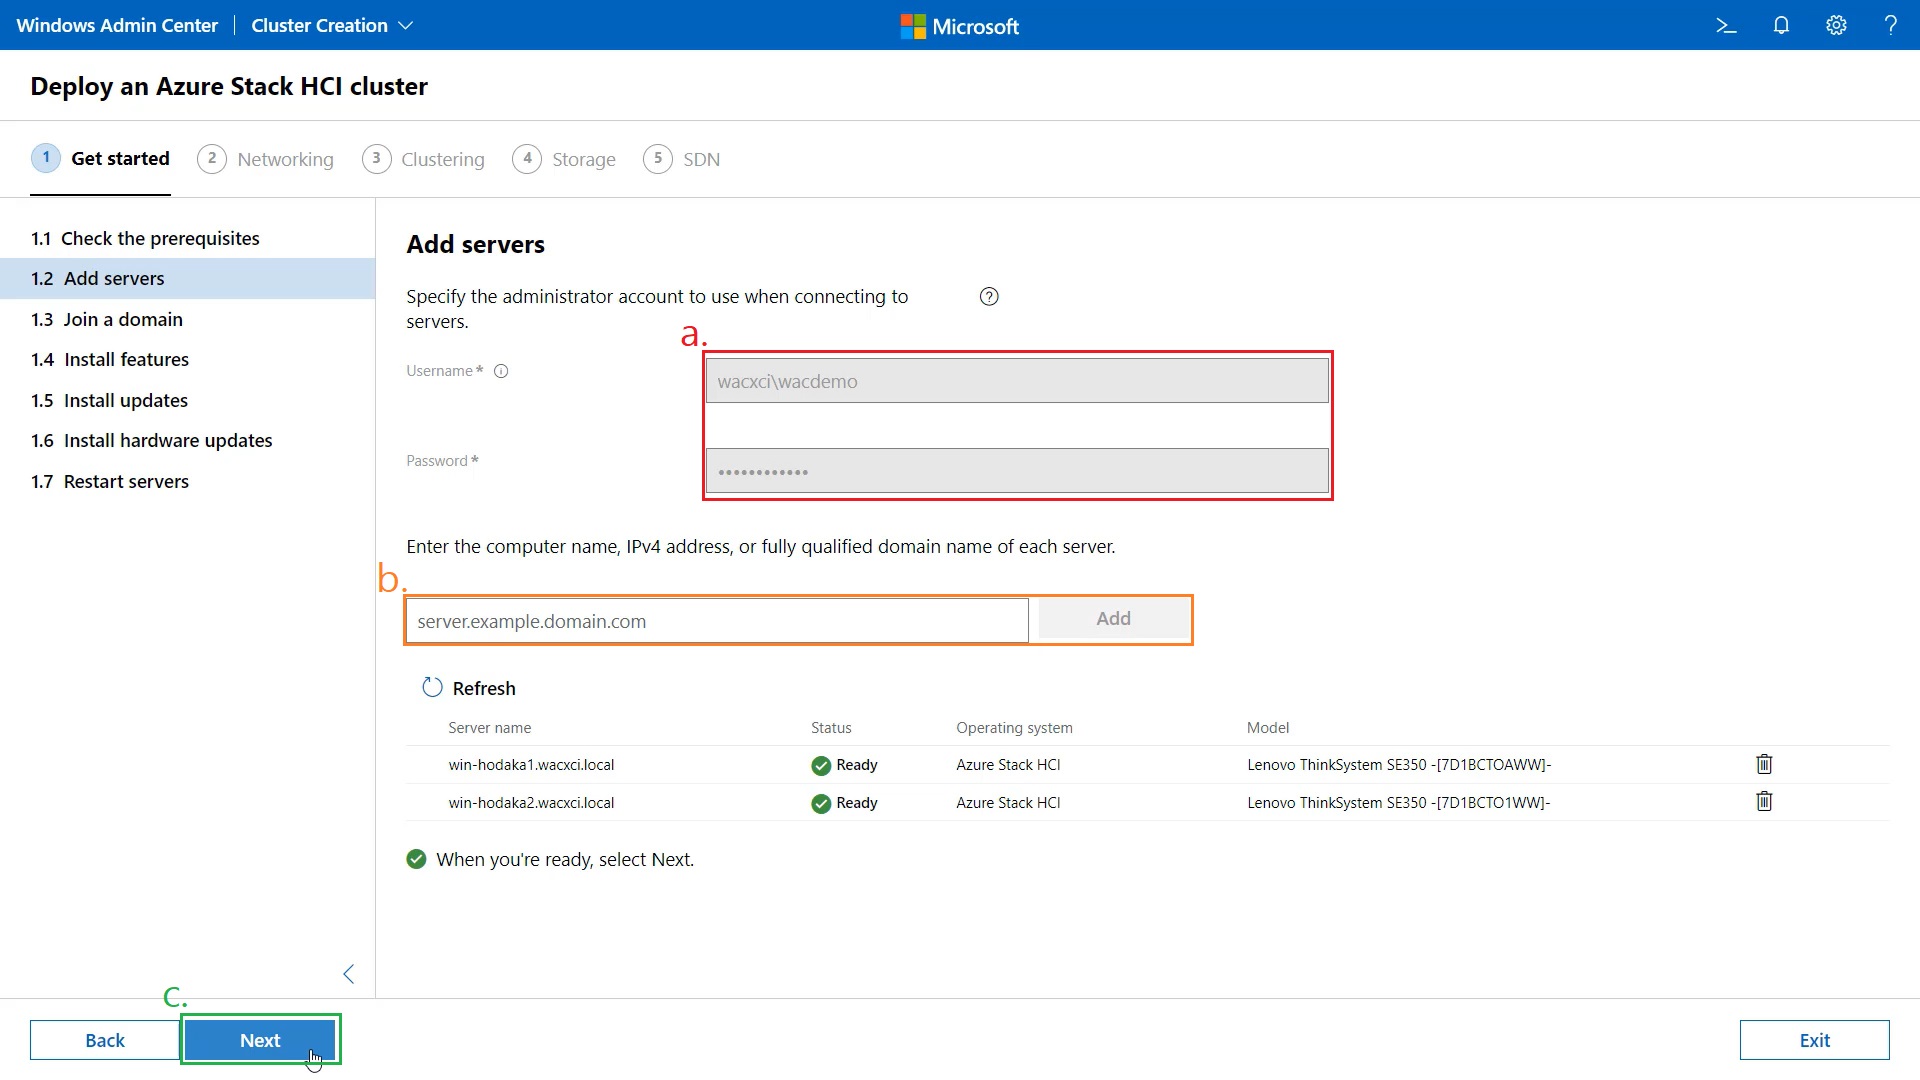Click the server name input field
The image size is (1920, 1080).
click(x=716, y=620)
